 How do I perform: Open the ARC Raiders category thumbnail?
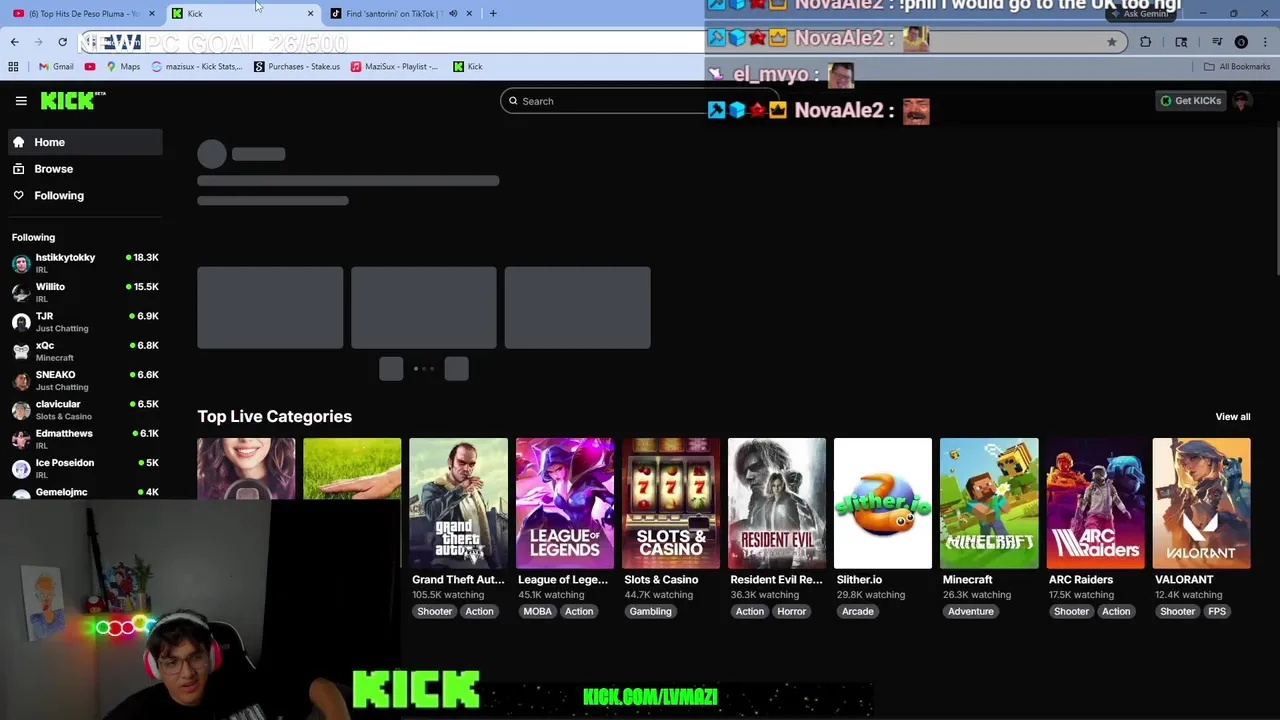point(1095,503)
